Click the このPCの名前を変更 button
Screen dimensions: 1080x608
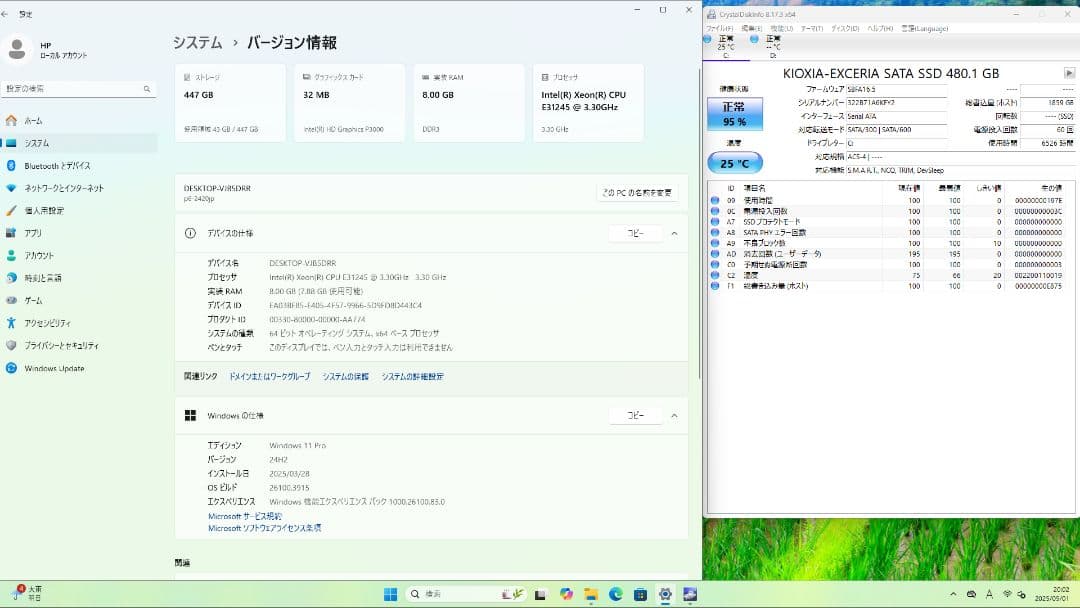coord(636,192)
